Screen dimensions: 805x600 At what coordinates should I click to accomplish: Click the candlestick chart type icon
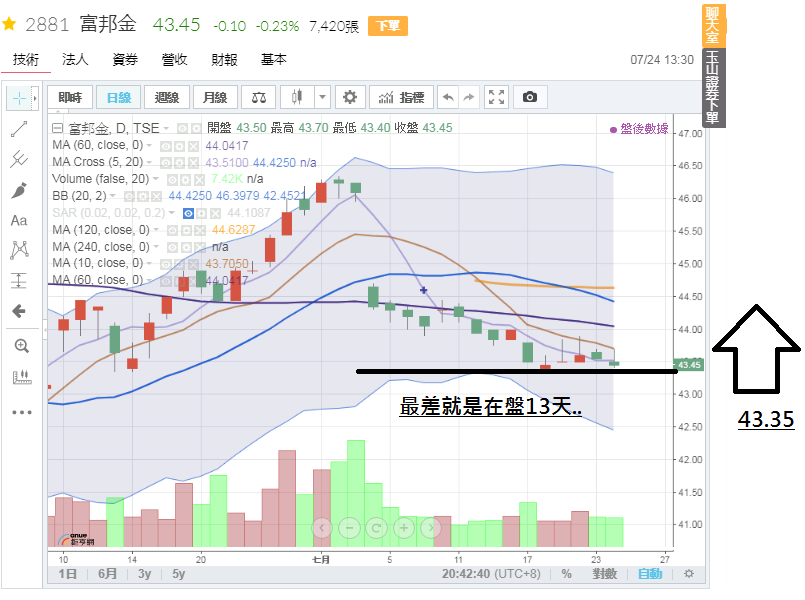tap(297, 97)
